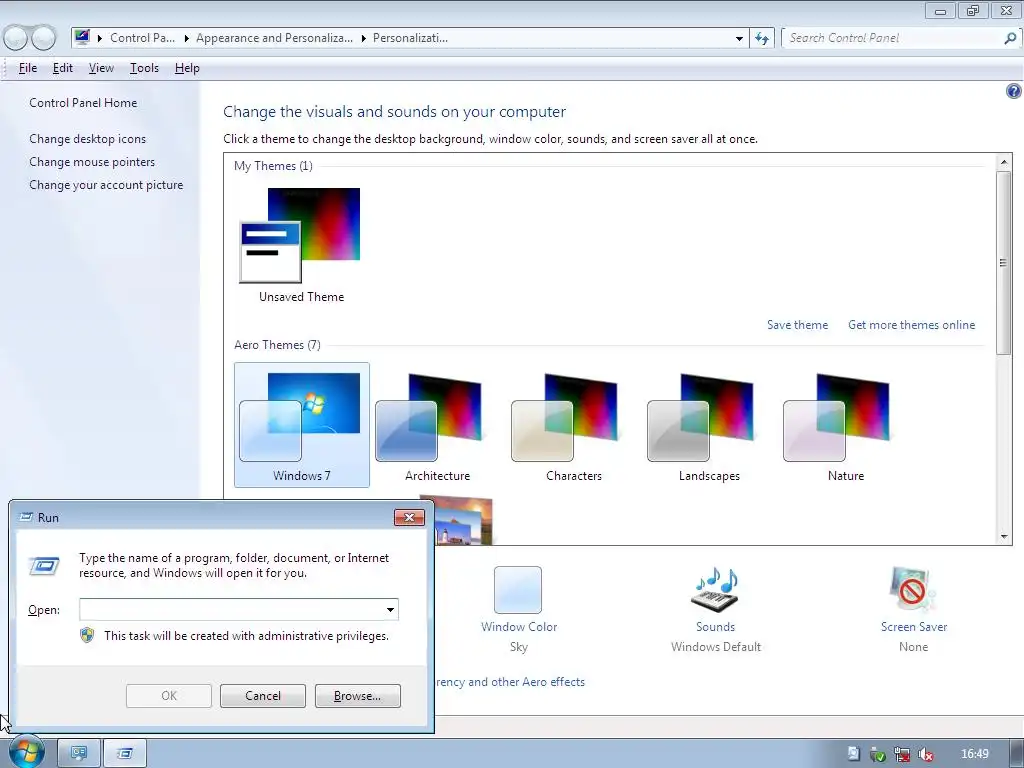Open Change mouse pointers link

(x=92, y=162)
